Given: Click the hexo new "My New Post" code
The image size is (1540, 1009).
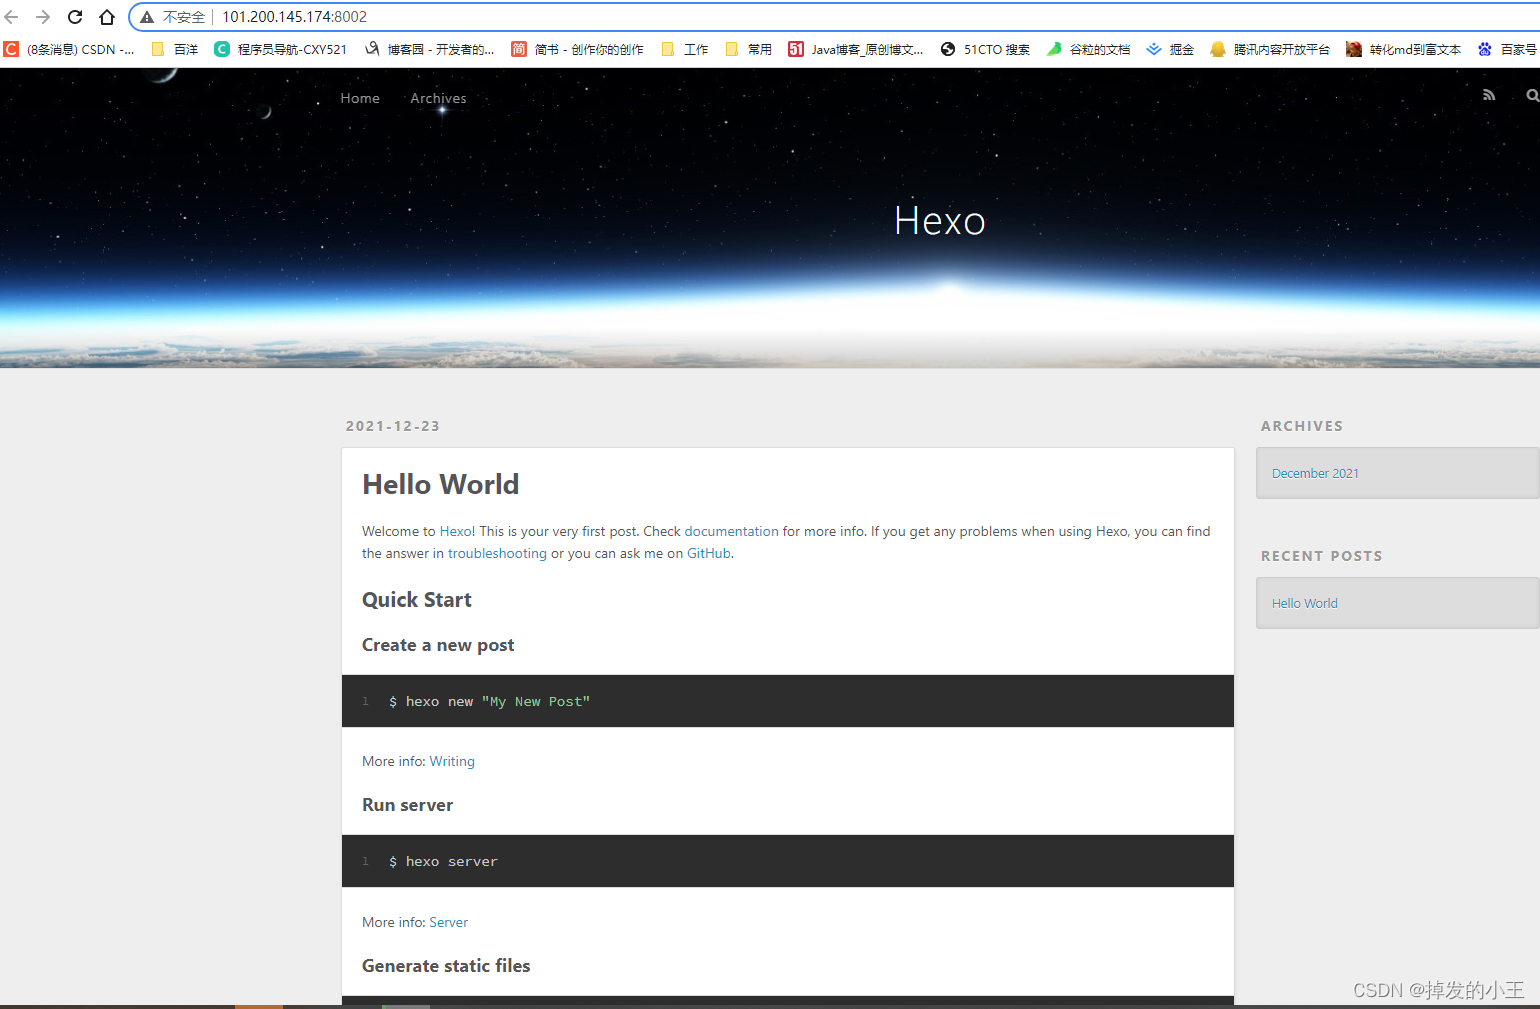Looking at the screenshot, I should (490, 702).
